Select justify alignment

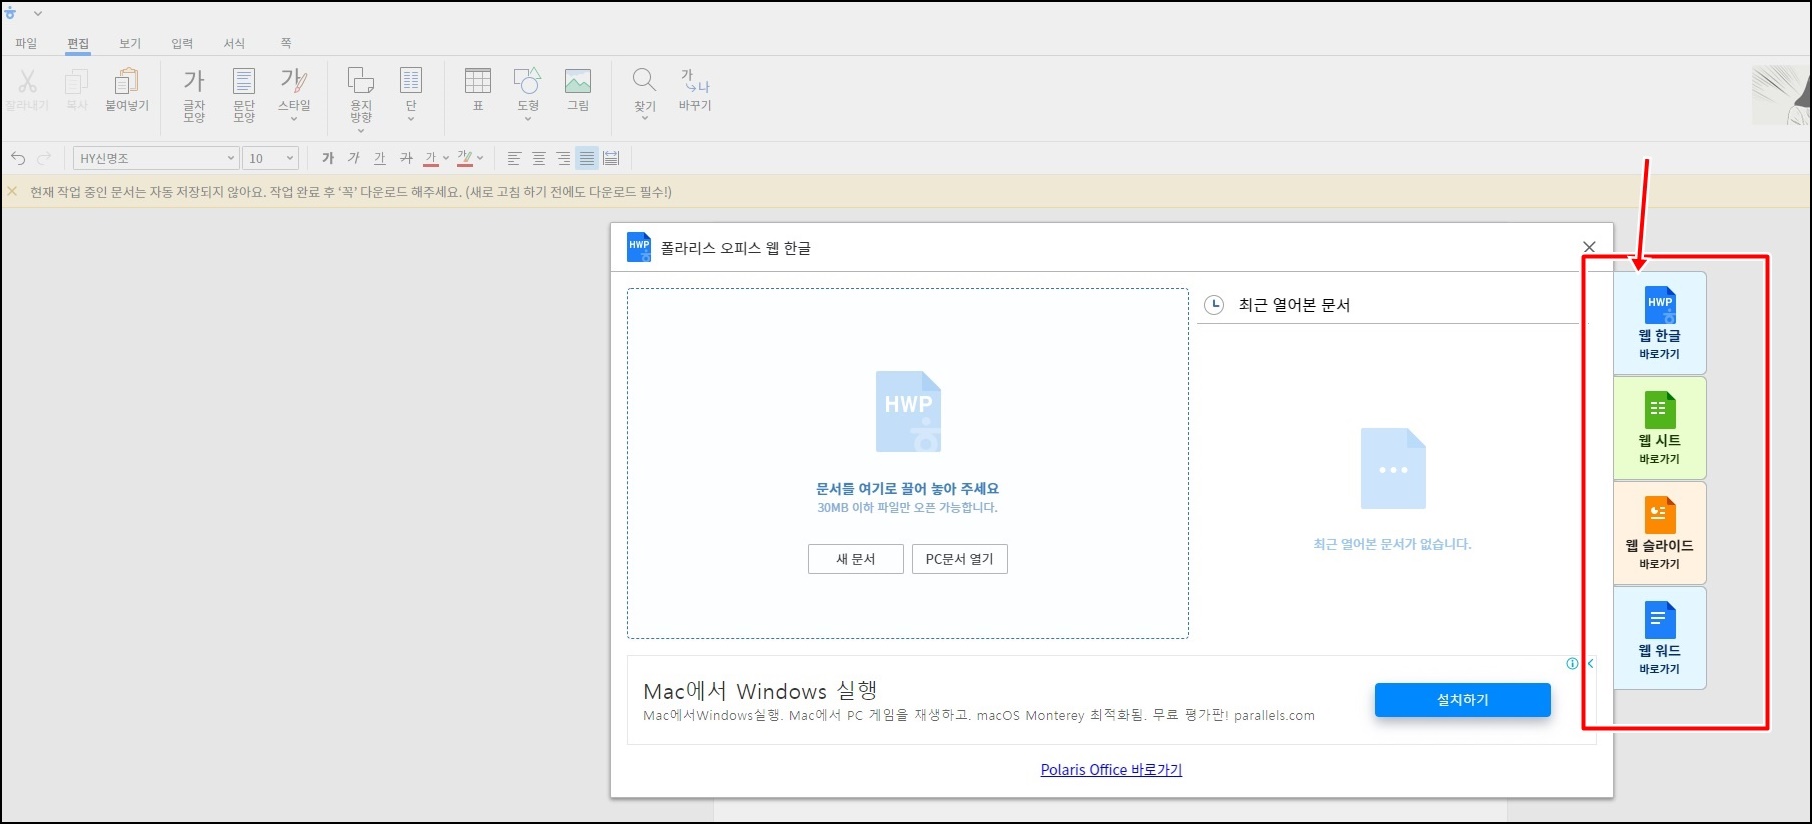pyautogui.click(x=587, y=158)
